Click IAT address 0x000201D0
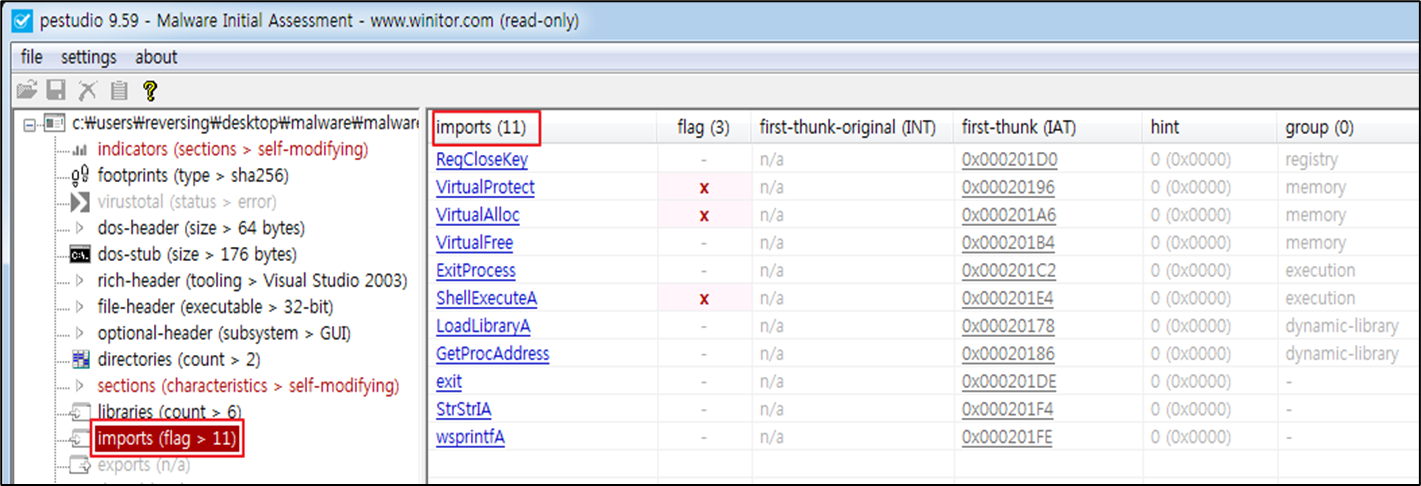Image resolution: width=1421 pixels, height=486 pixels. [x=1009, y=159]
